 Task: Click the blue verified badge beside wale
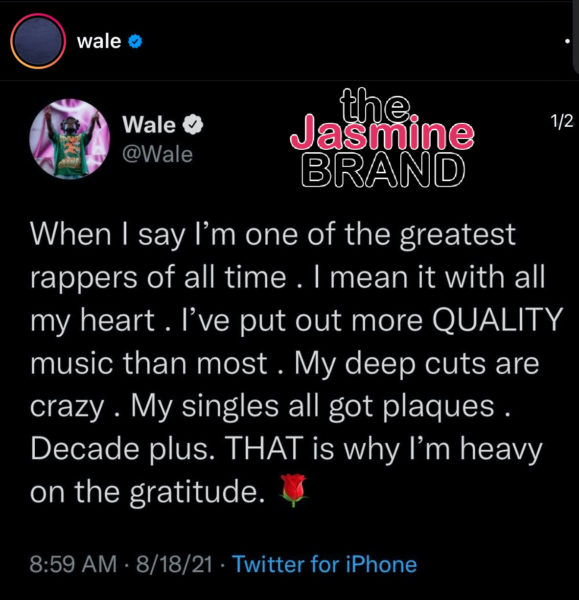135,41
